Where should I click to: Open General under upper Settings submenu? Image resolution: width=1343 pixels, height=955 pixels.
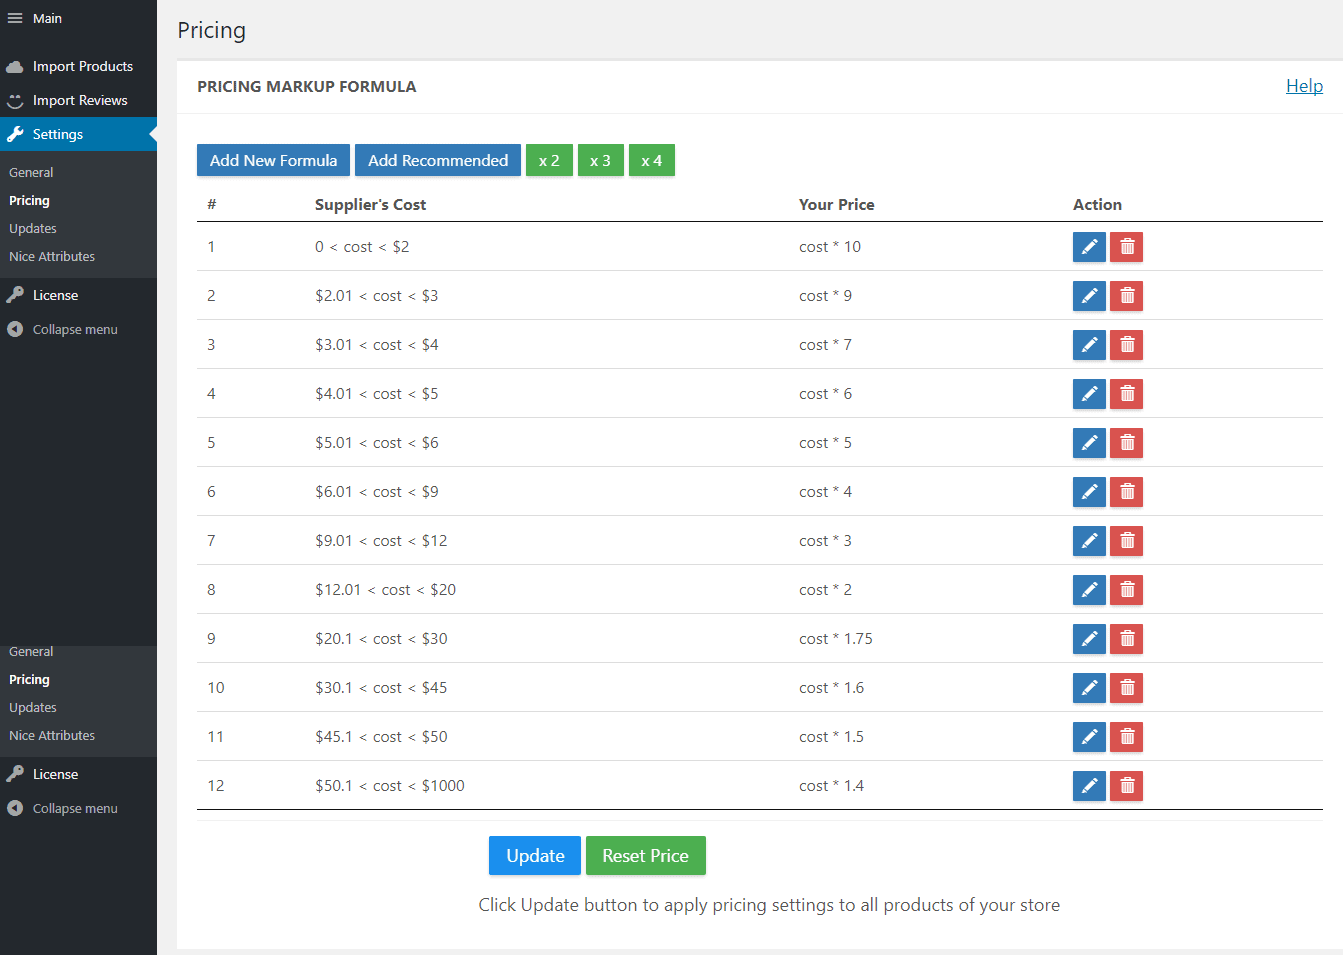pos(31,172)
